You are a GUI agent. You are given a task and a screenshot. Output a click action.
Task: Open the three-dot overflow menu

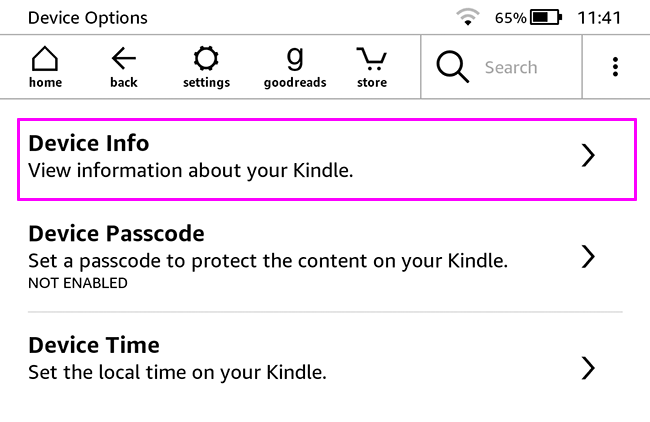pyautogui.click(x=615, y=67)
